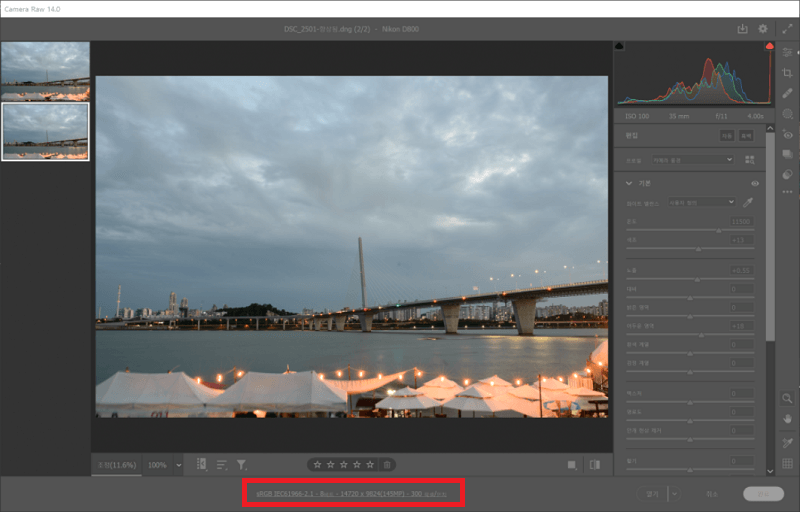
Task: Open the Red Eye removal tool
Action: click(787, 134)
